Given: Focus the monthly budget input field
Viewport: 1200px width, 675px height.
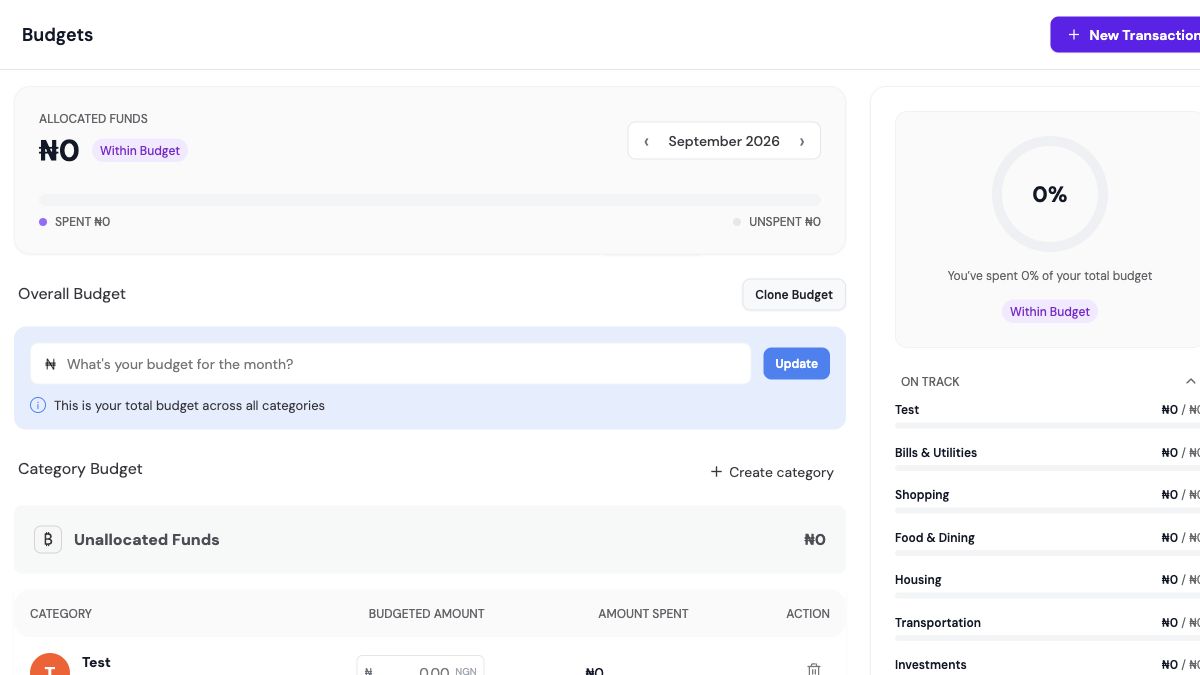Looking at the screenshot, I should coord(390,364).
